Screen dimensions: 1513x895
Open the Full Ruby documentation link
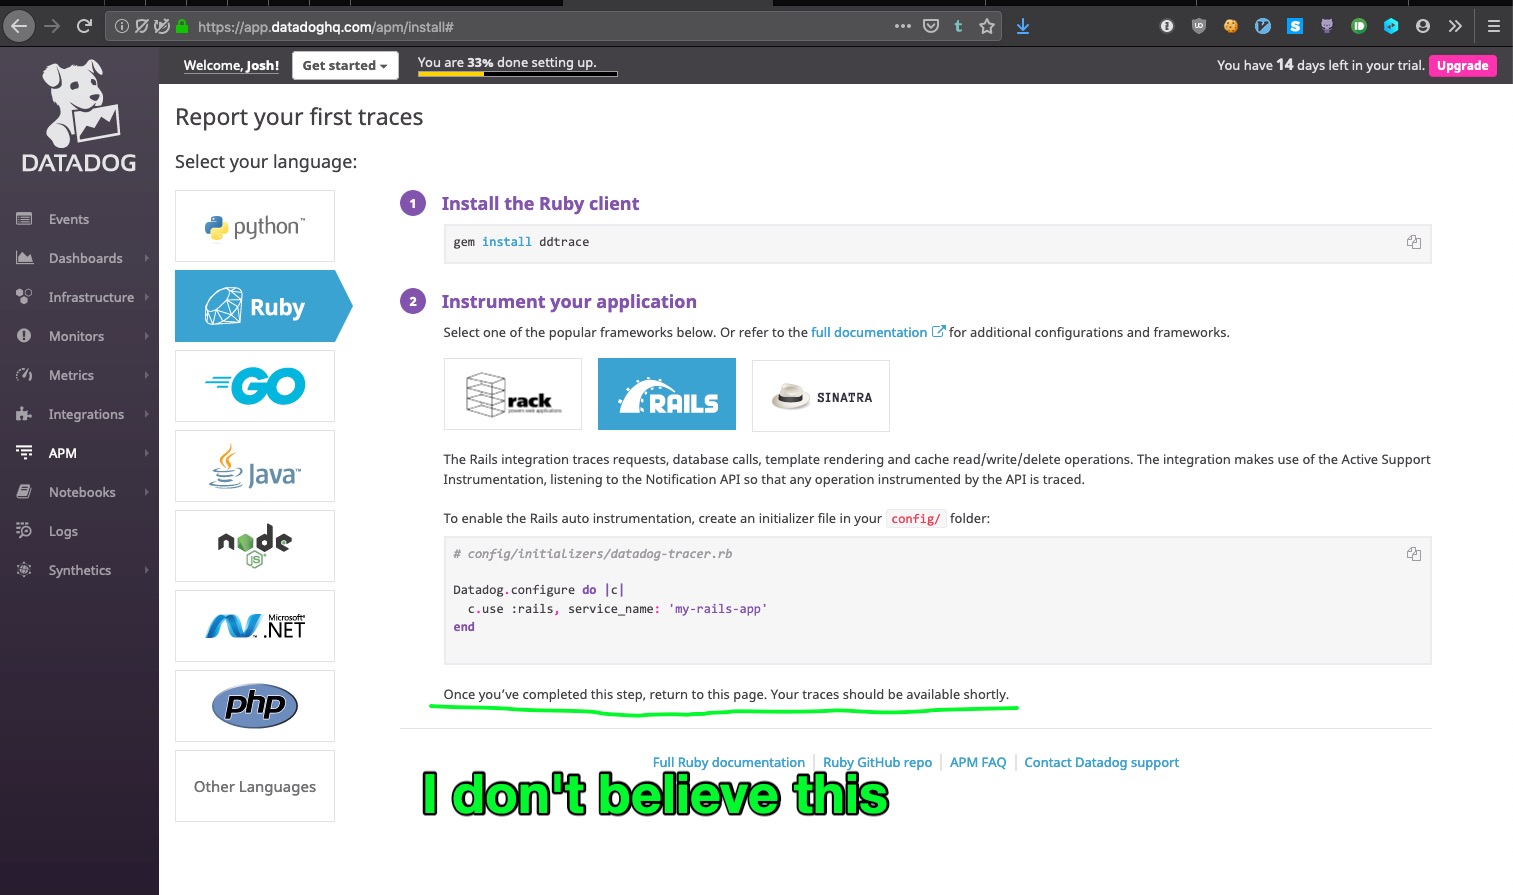pyautogui.click(x=729, y=762)
